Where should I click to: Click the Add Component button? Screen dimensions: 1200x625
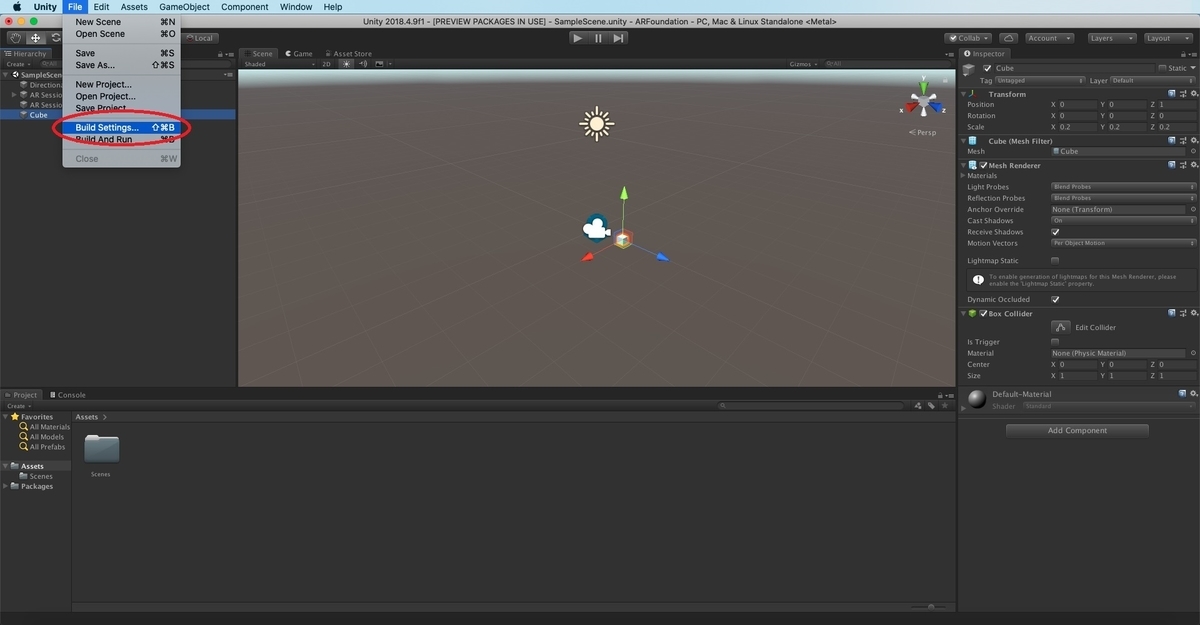point(1077,430)
